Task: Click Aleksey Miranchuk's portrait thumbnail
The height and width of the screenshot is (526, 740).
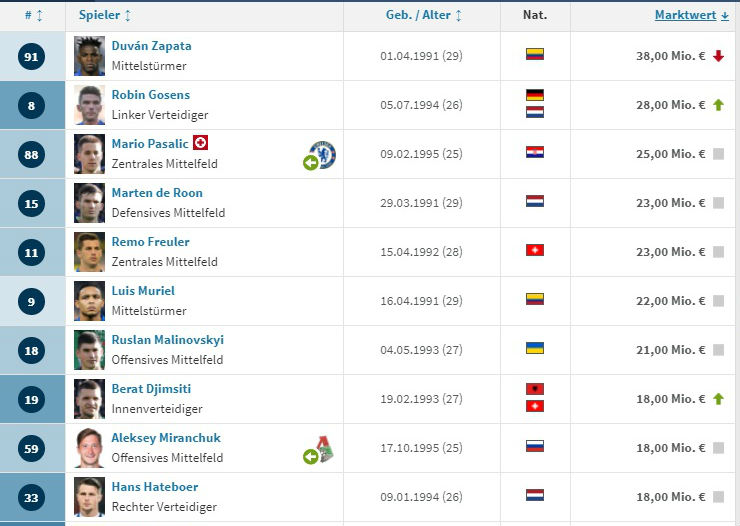Action: (89, 448)
